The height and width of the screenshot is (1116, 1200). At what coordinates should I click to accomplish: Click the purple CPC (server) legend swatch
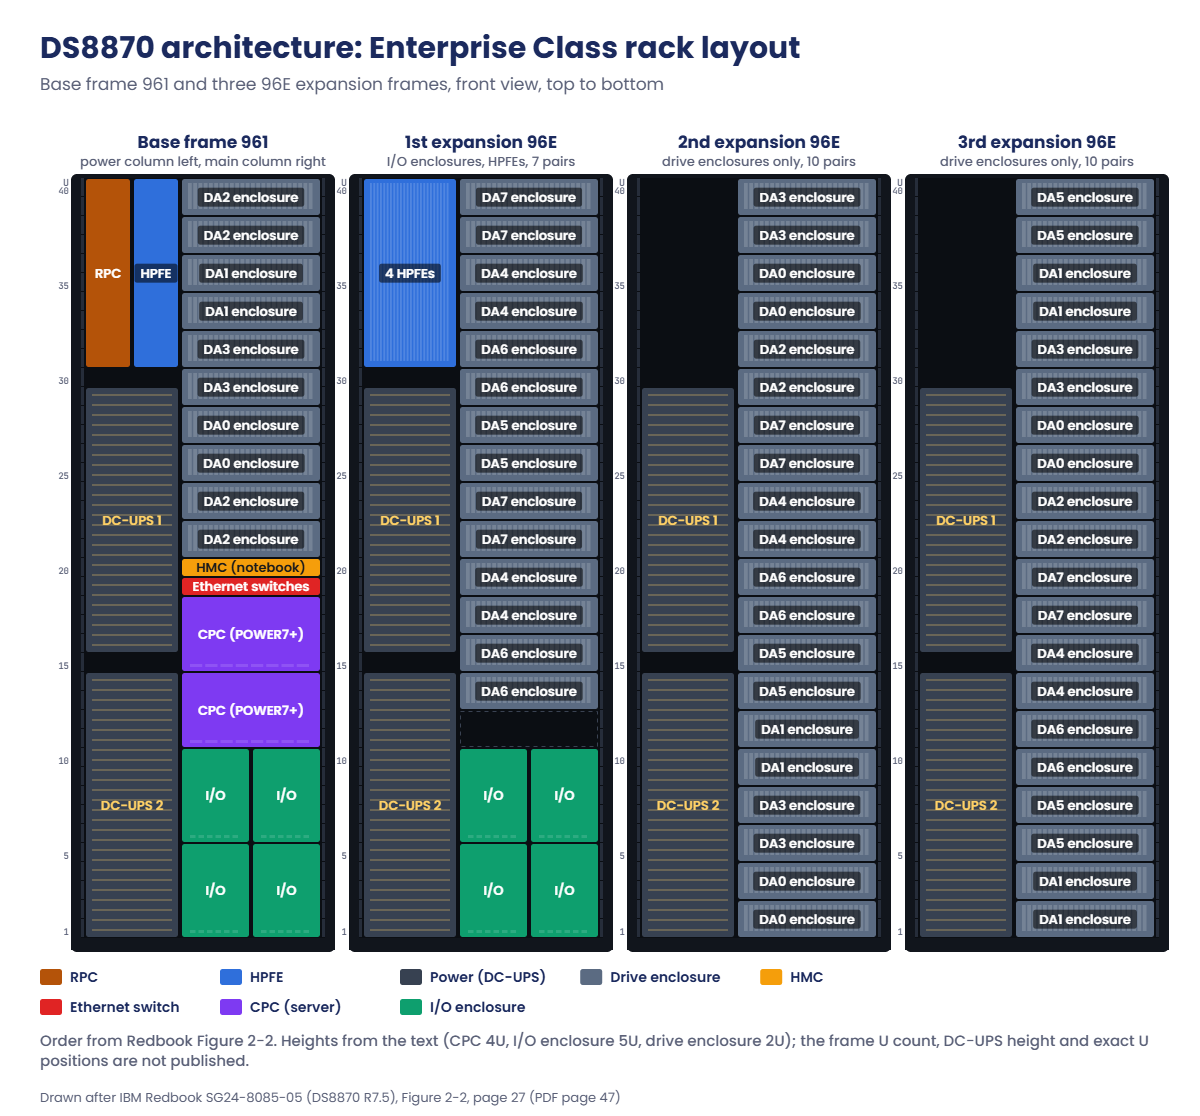(231, 1007)
